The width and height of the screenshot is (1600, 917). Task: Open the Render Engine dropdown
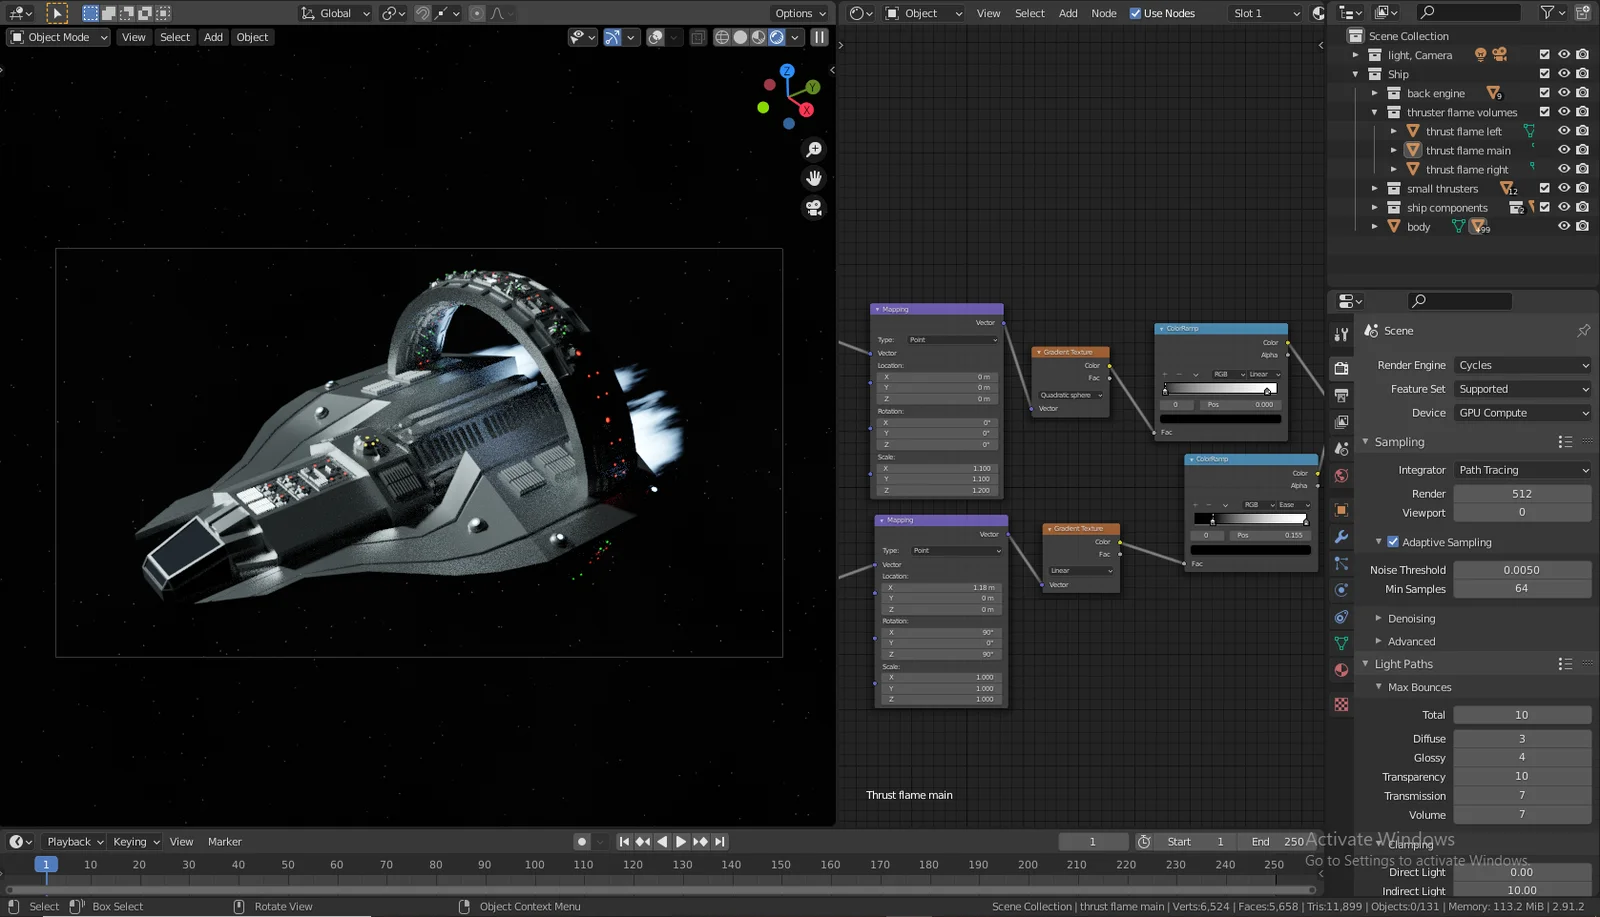point(1522,365)
